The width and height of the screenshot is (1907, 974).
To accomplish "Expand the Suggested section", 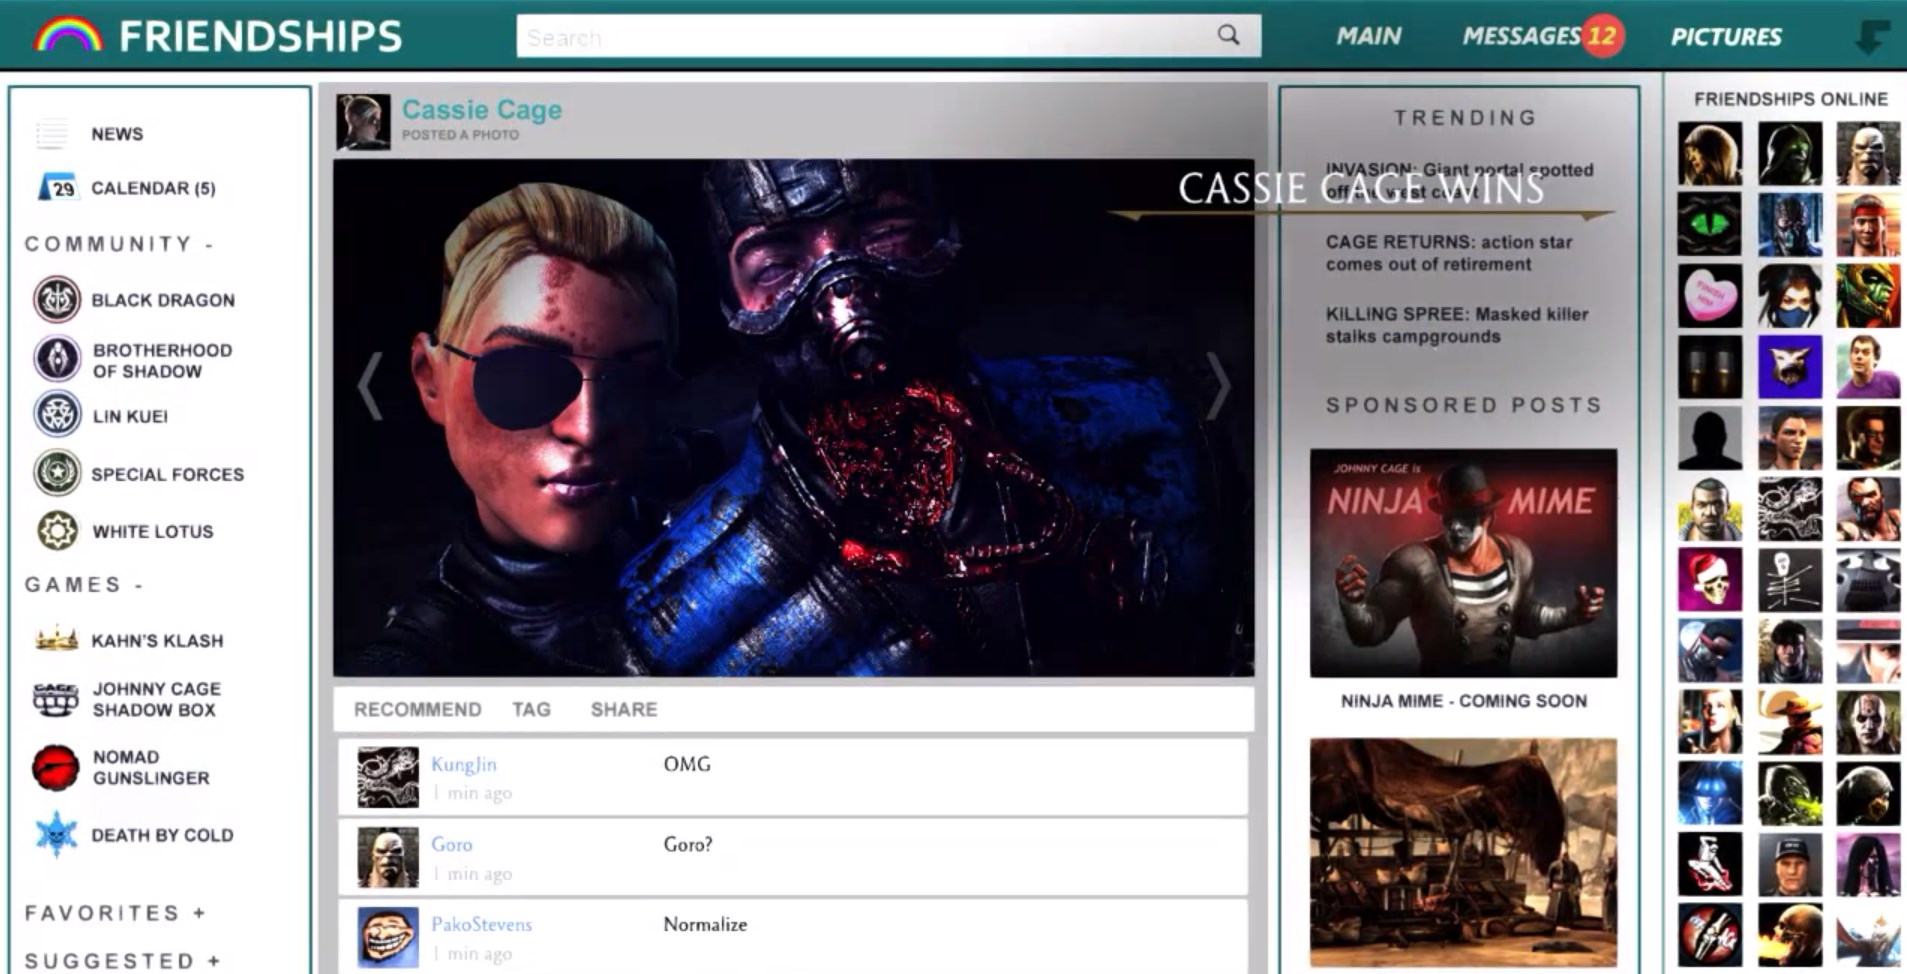I will pyautogui.click(x=214, y=960).
